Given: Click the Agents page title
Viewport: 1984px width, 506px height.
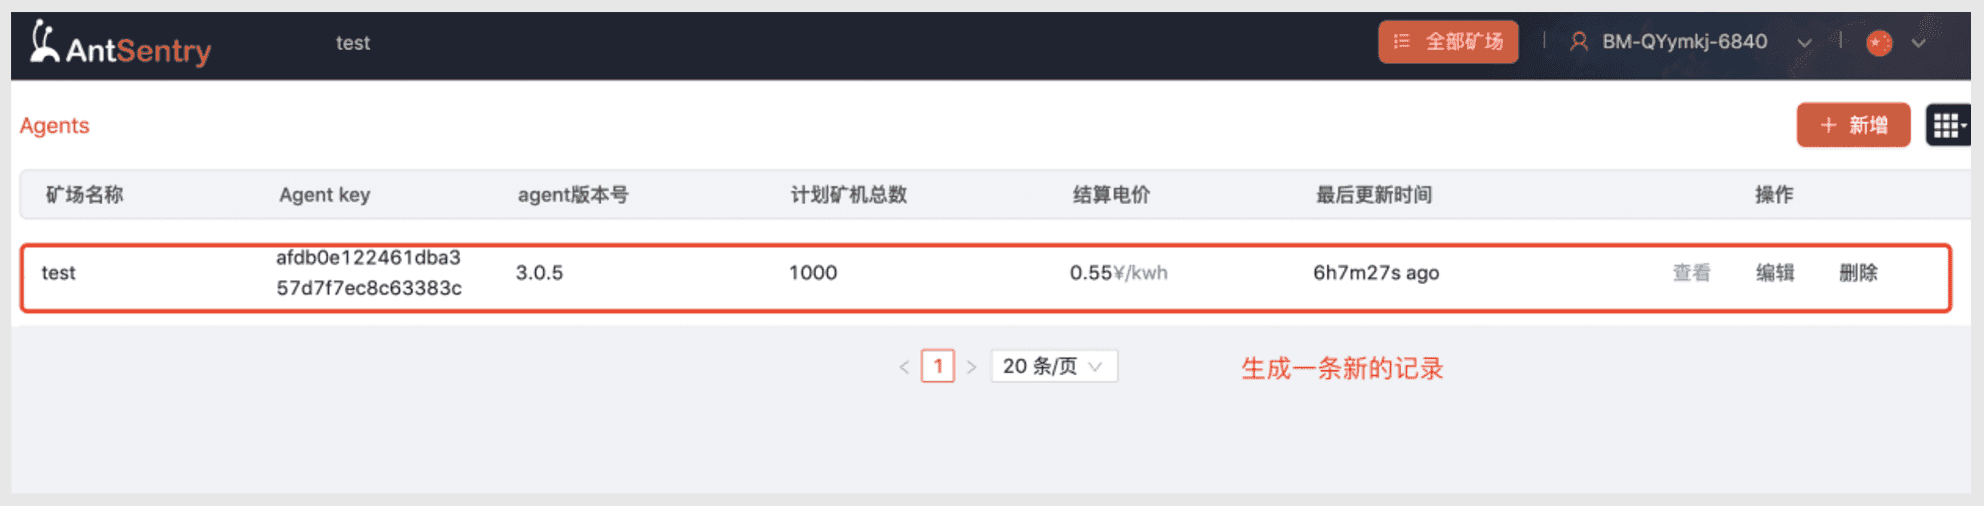Looking at the screenshot, I should click(55, 126).
